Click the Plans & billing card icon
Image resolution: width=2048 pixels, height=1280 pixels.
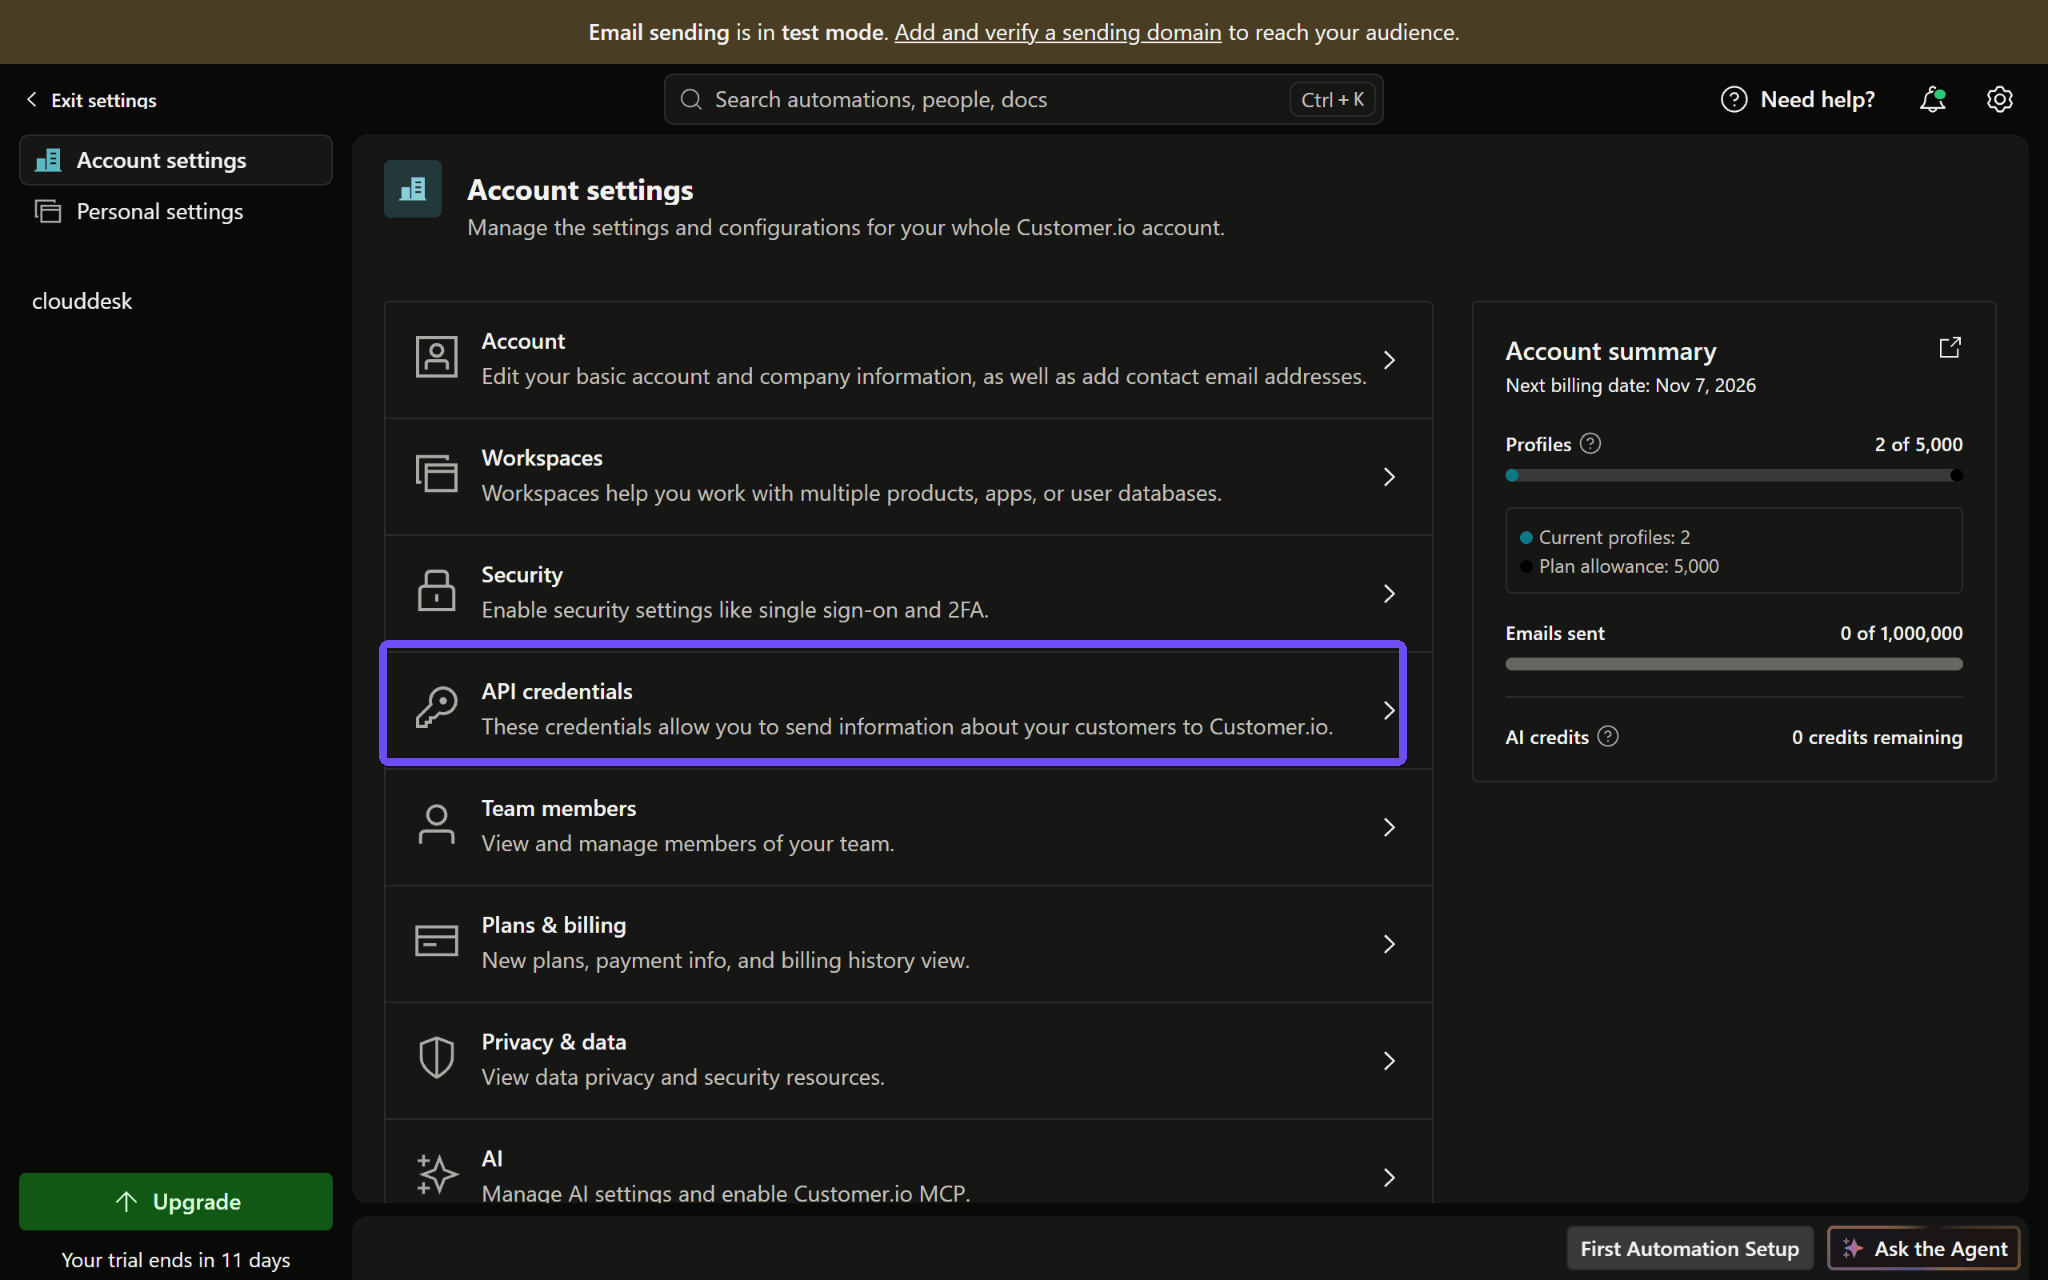[436, 941]
